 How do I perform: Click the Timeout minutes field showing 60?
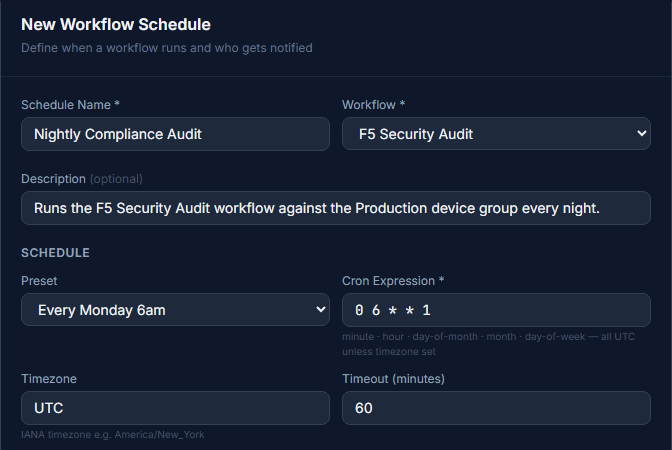496,408
